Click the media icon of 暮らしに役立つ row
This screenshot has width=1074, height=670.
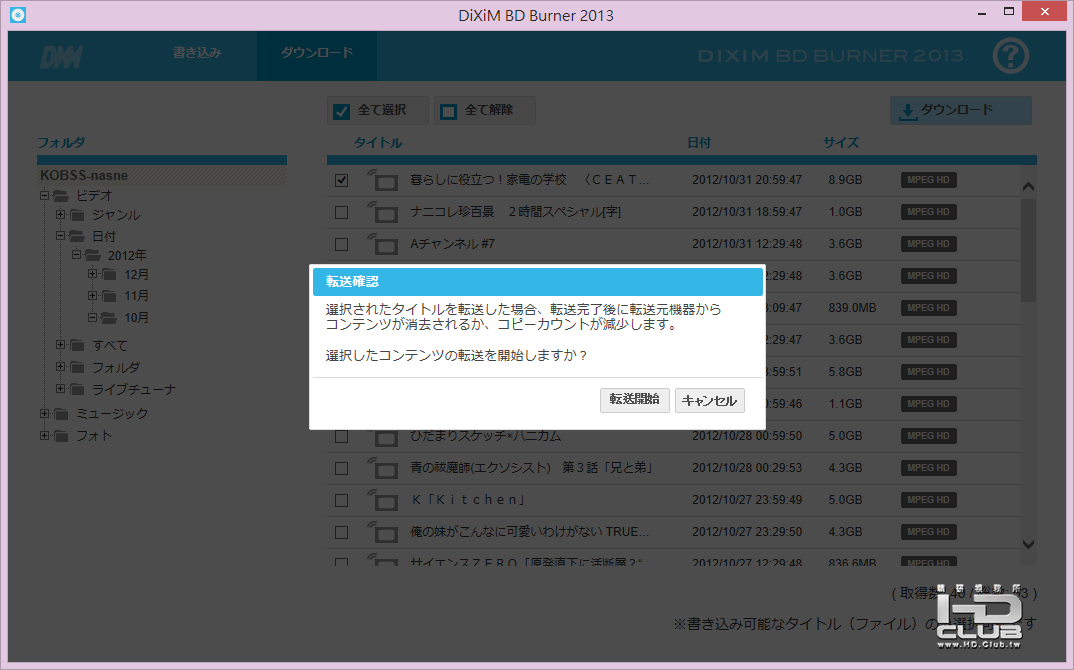(x=382, y=180)
